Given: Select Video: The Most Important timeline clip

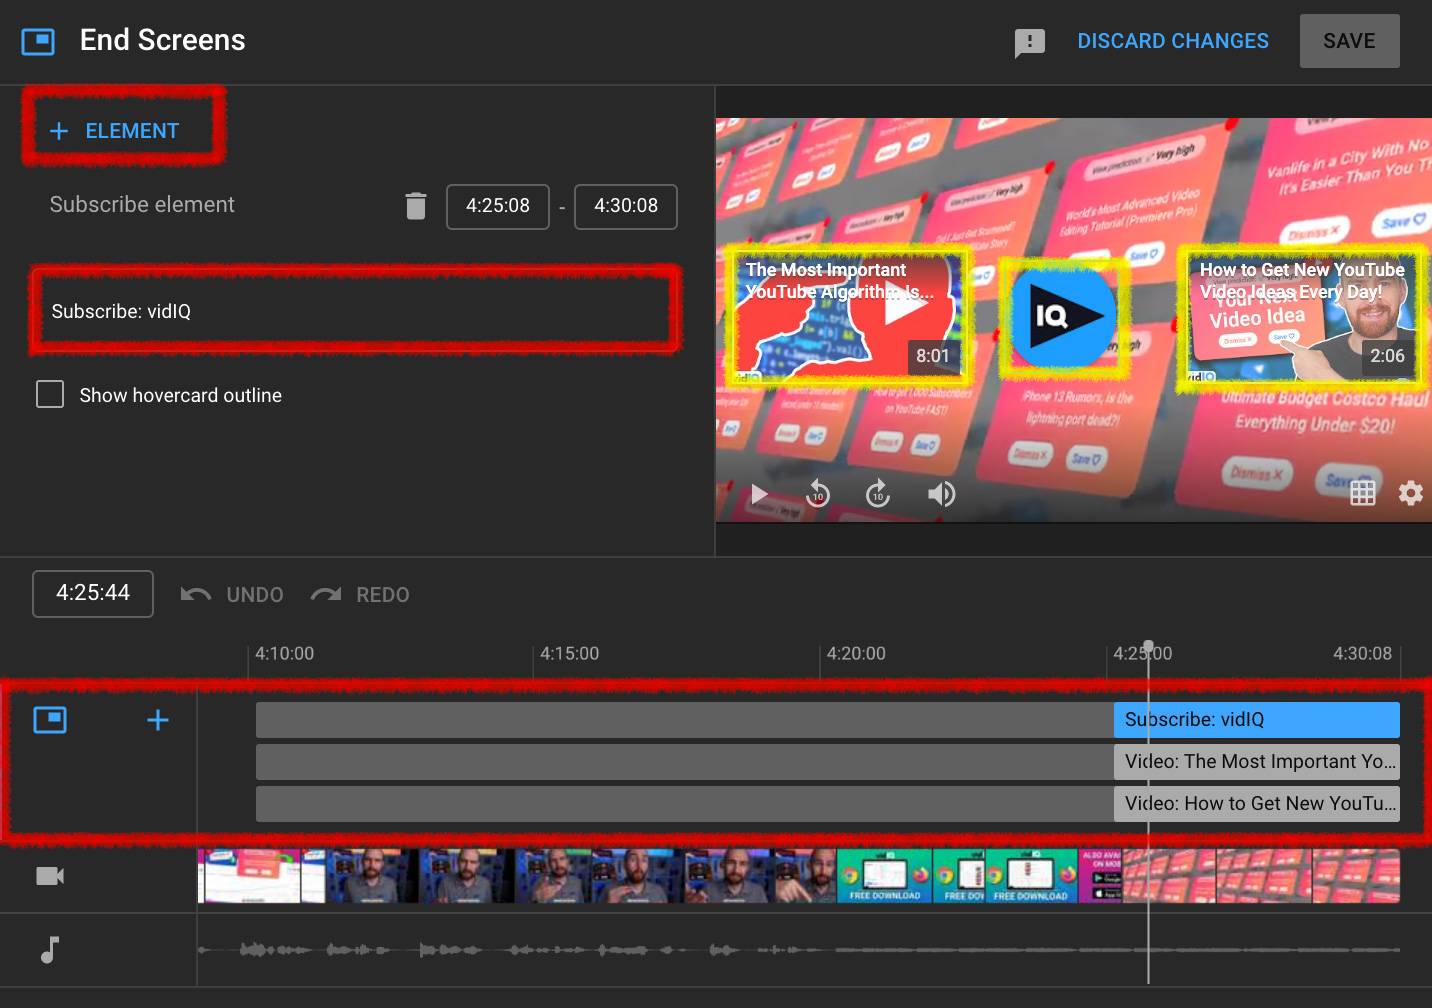Looking at the screenshot, I should [x=1257, y=762].
